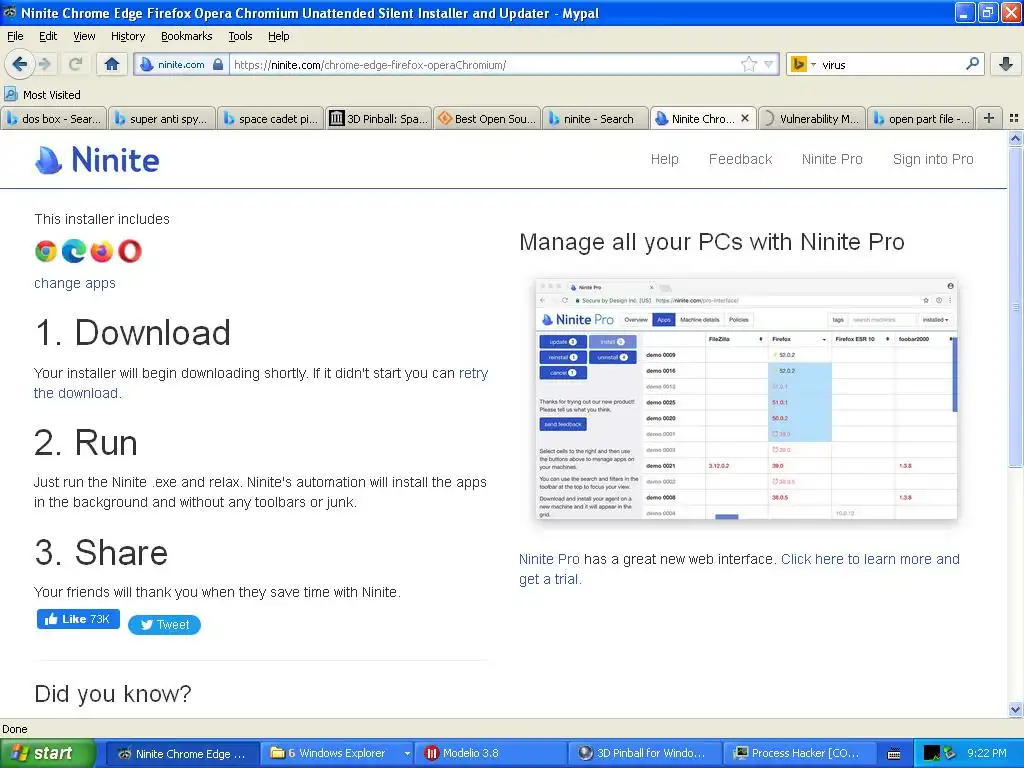
Task: Open the home page via house icon
Action: point(112,64)
